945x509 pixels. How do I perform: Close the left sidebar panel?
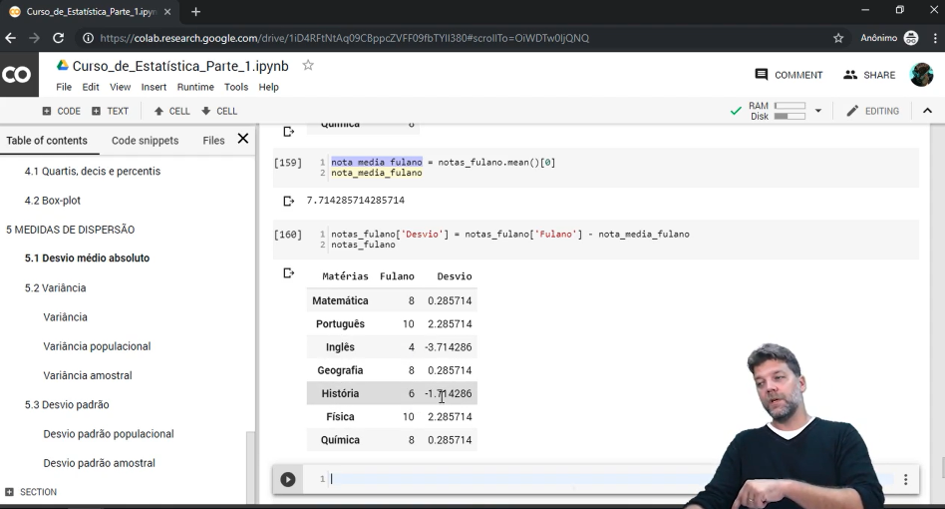[x=243, y=139]
